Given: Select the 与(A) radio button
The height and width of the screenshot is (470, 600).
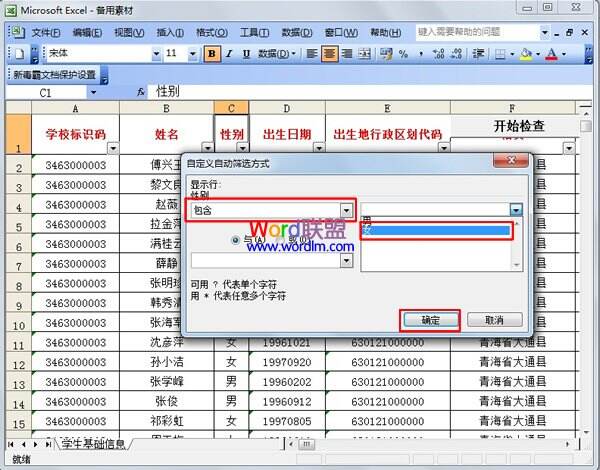Looking at the screenshot, I should (235, 240).
